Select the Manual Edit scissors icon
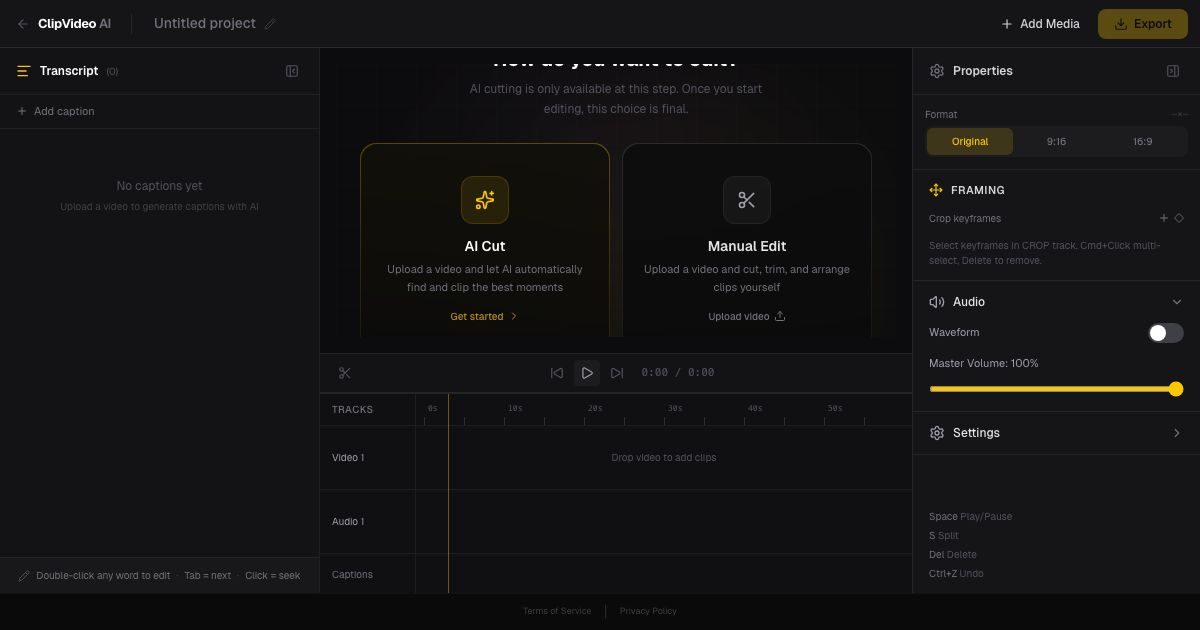This screenshot has width=1200, height=630. pyautogui.click(x=747, y=200)
